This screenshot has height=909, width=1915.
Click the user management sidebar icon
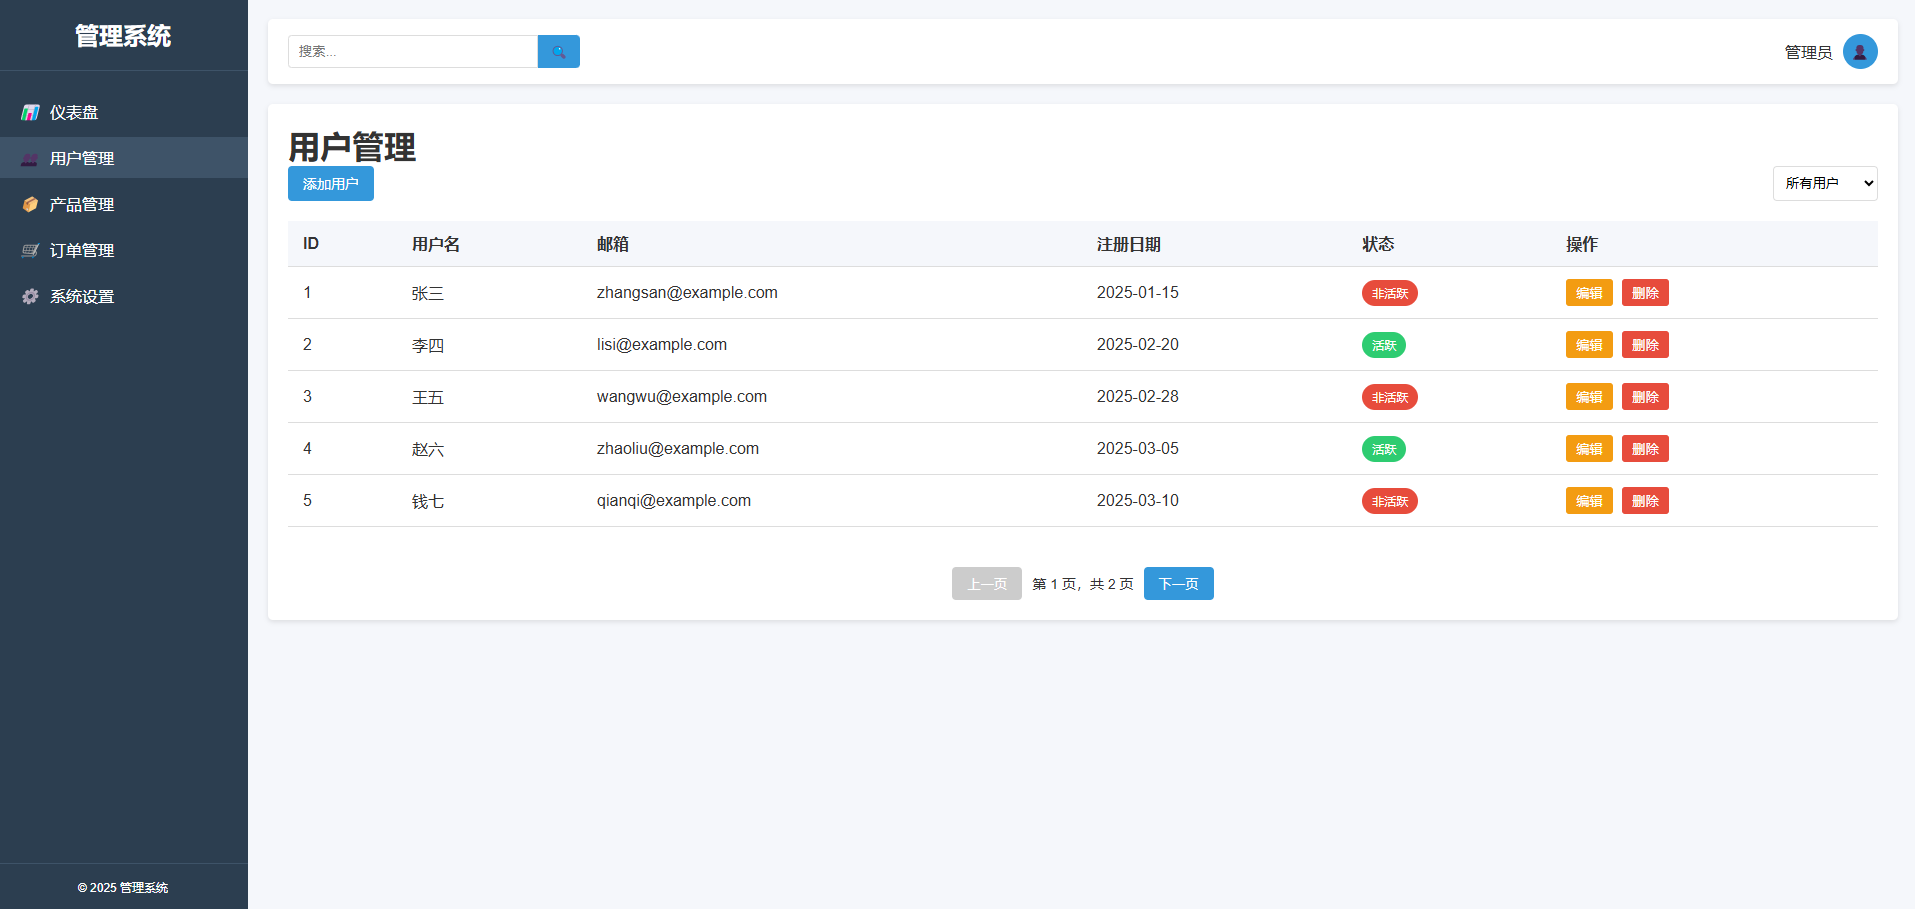pos(30,159)
